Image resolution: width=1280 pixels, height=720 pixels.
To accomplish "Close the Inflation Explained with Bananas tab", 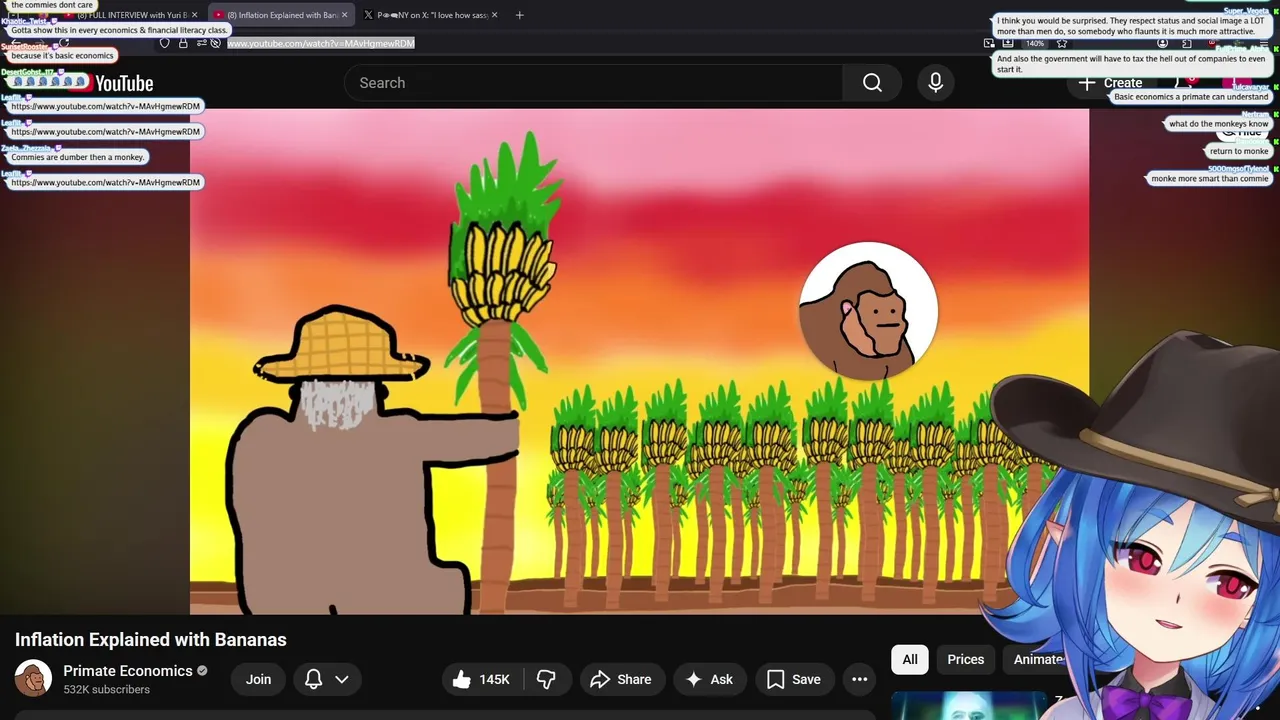I will point(344,15).
